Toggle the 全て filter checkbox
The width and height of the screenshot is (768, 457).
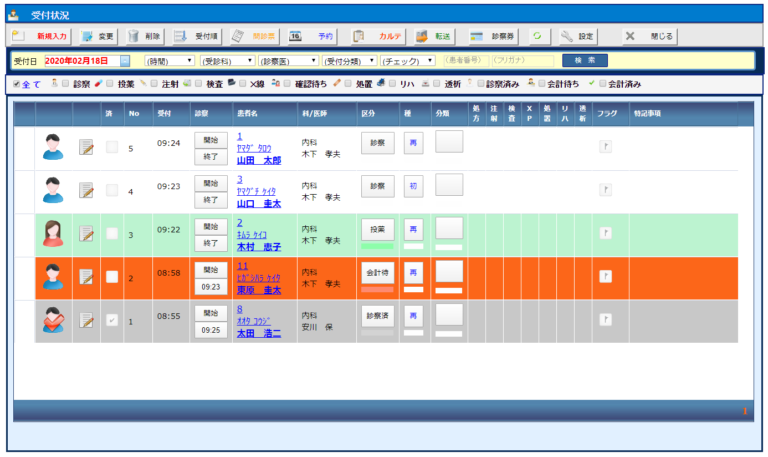click(x=17, y=84)
